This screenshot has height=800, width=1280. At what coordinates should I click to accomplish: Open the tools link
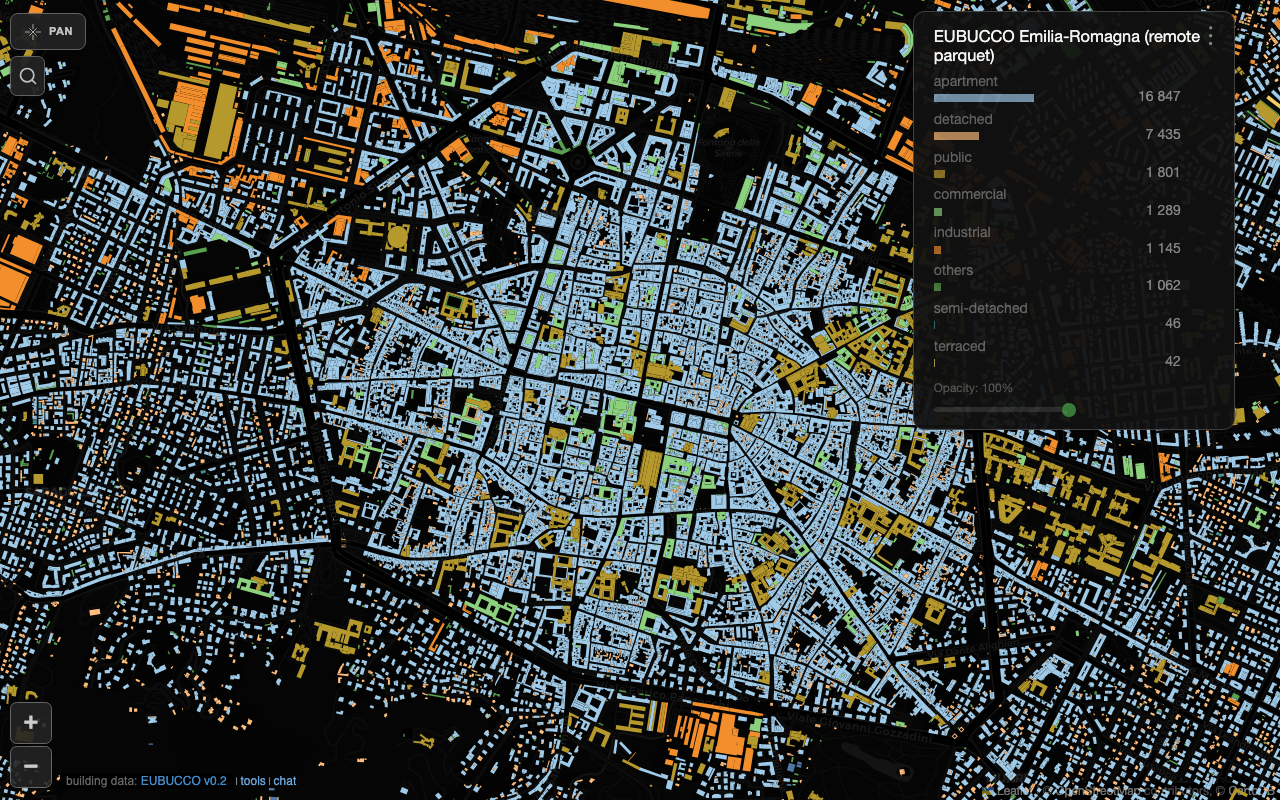(253, 781)
